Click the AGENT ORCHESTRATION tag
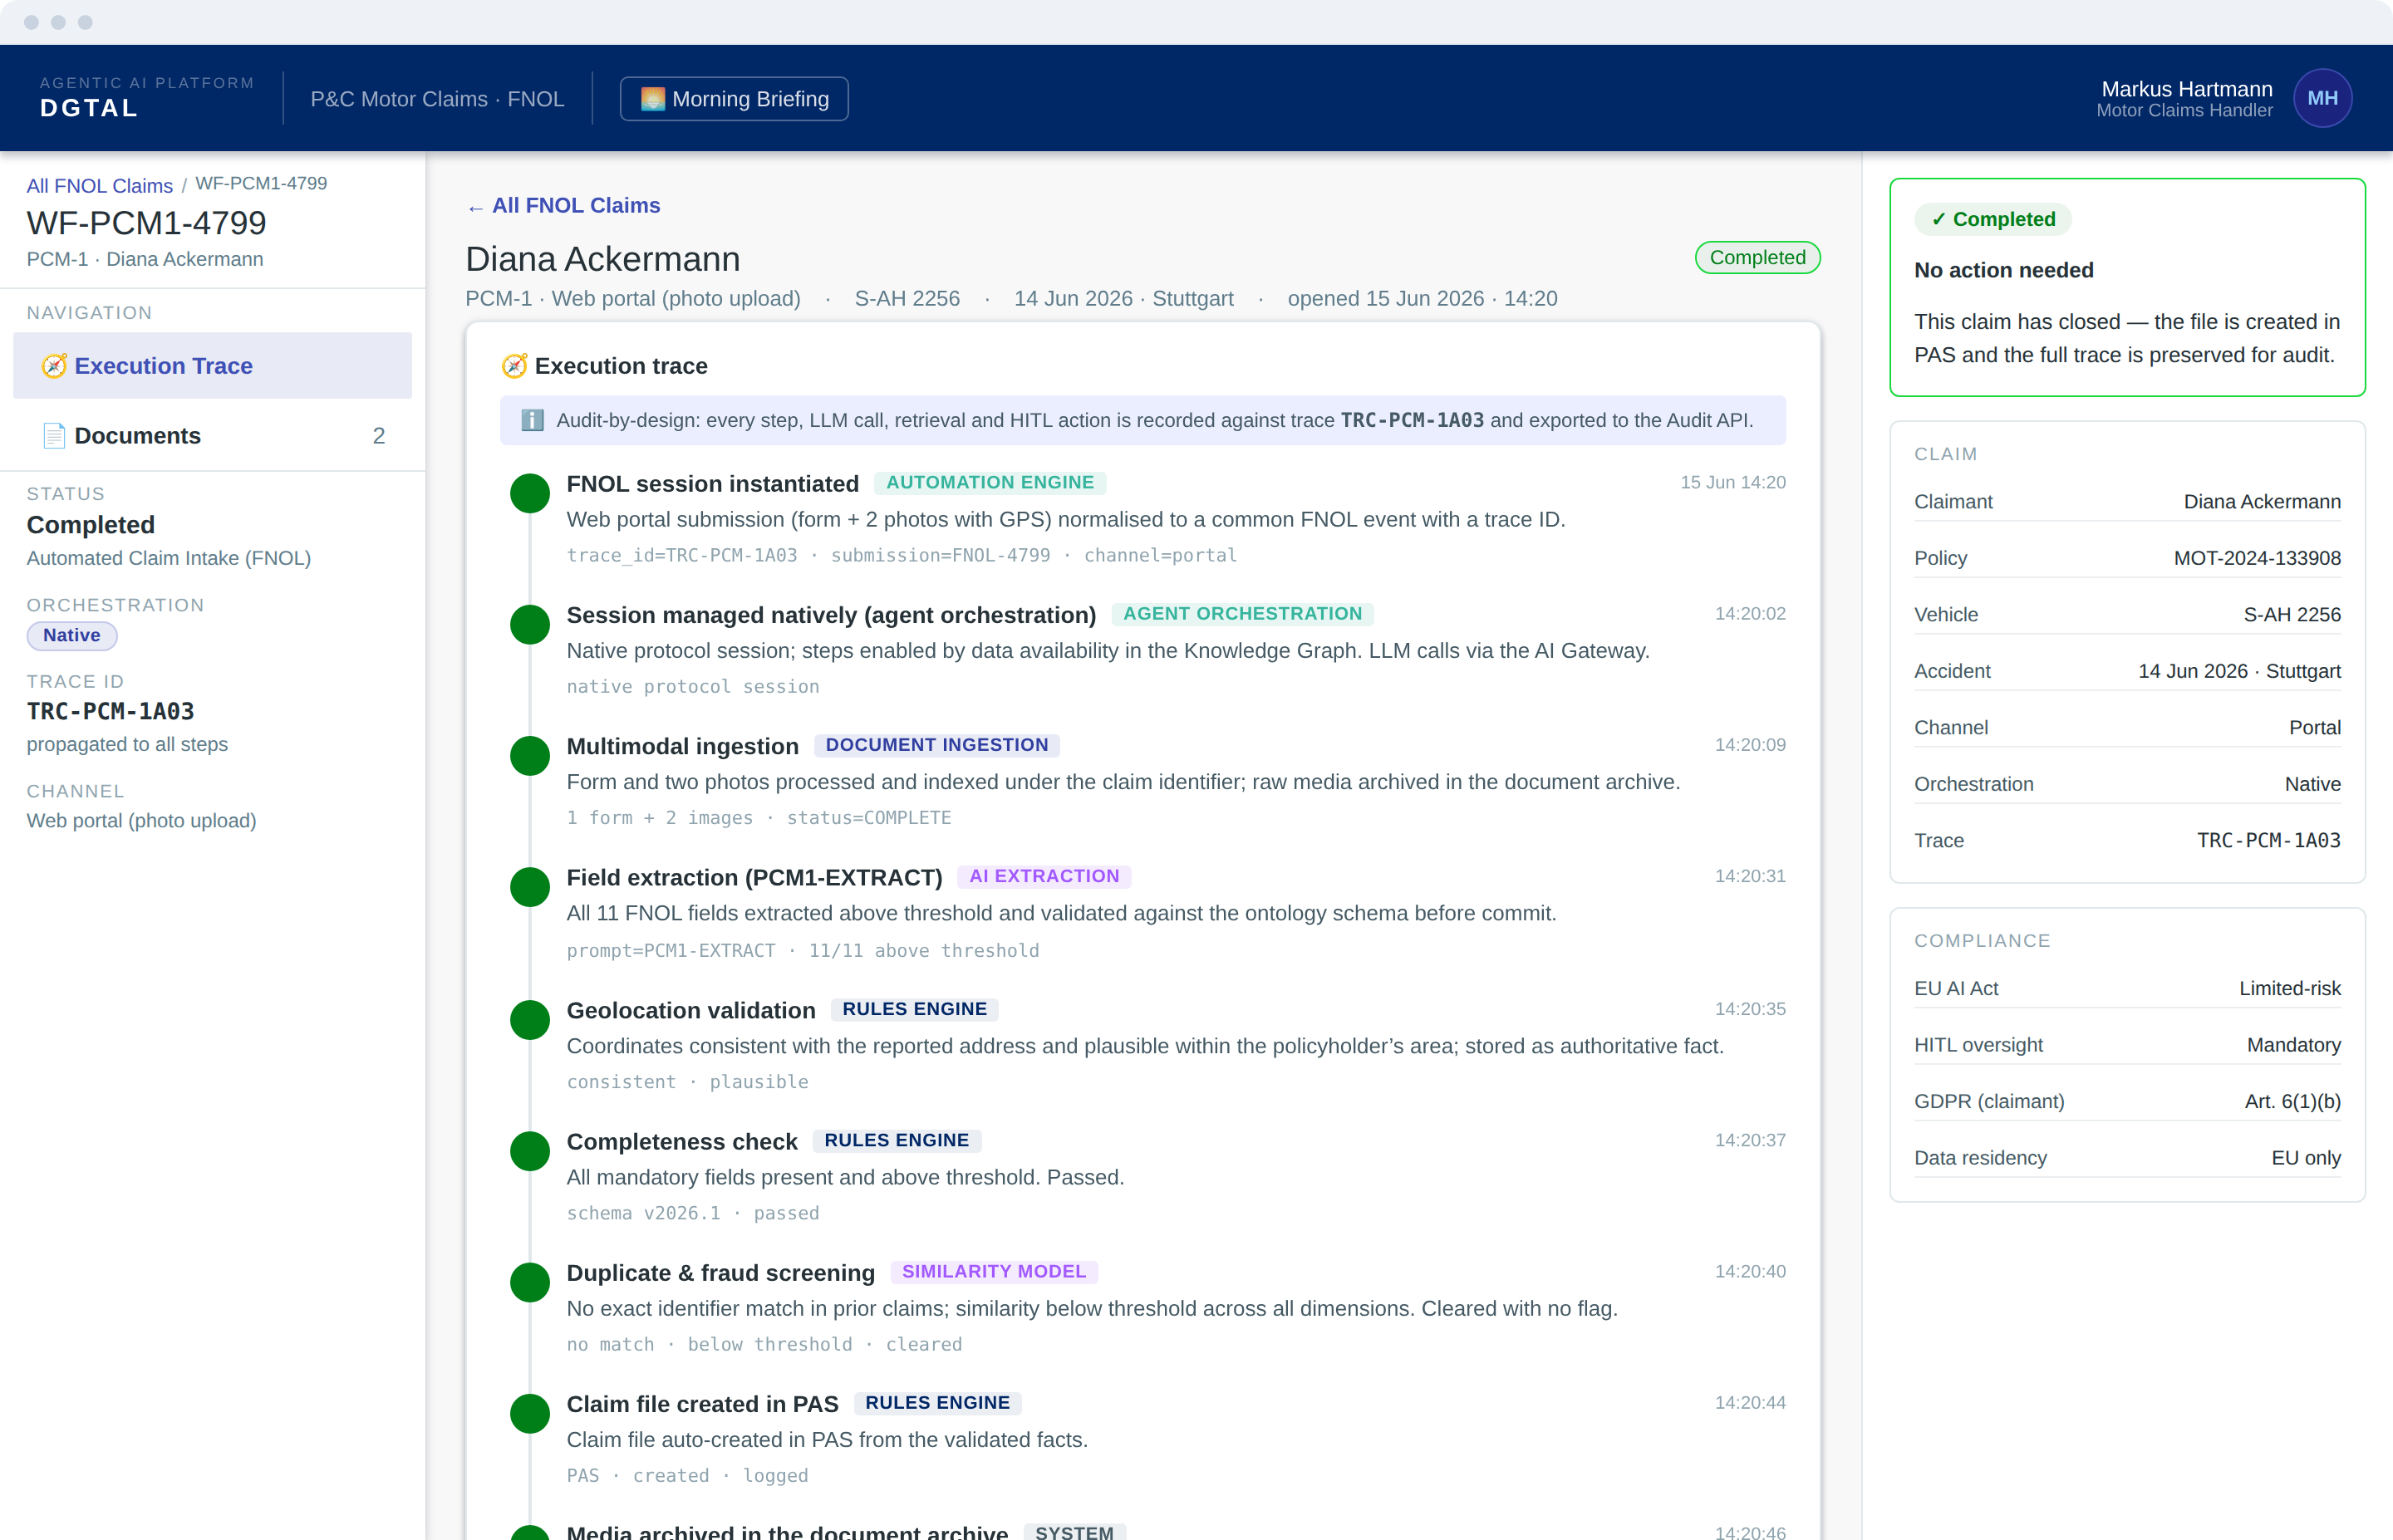This screenshot has height=1540, width=2393. (1242, 614)
